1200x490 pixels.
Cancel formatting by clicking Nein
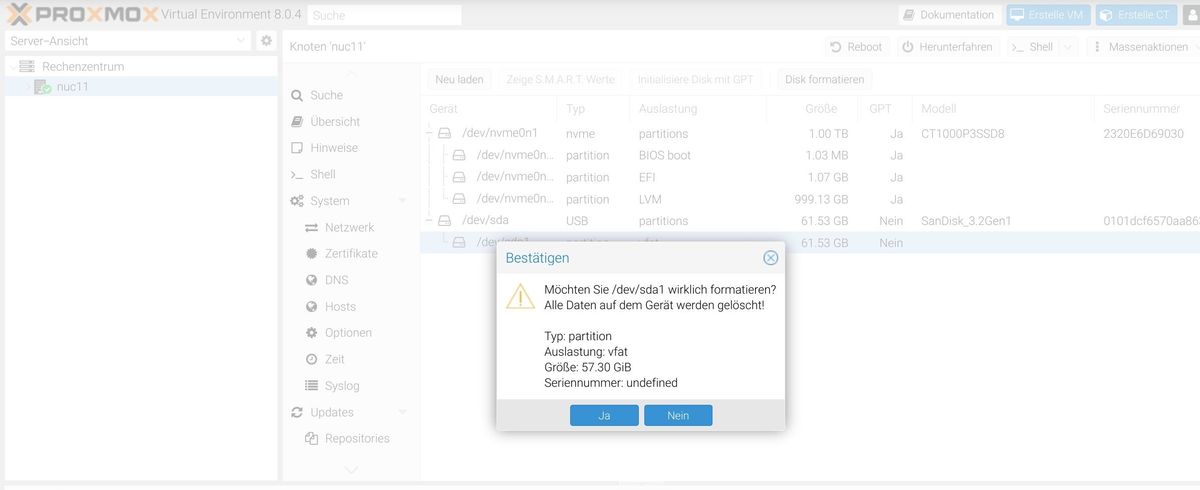[678, 415]
